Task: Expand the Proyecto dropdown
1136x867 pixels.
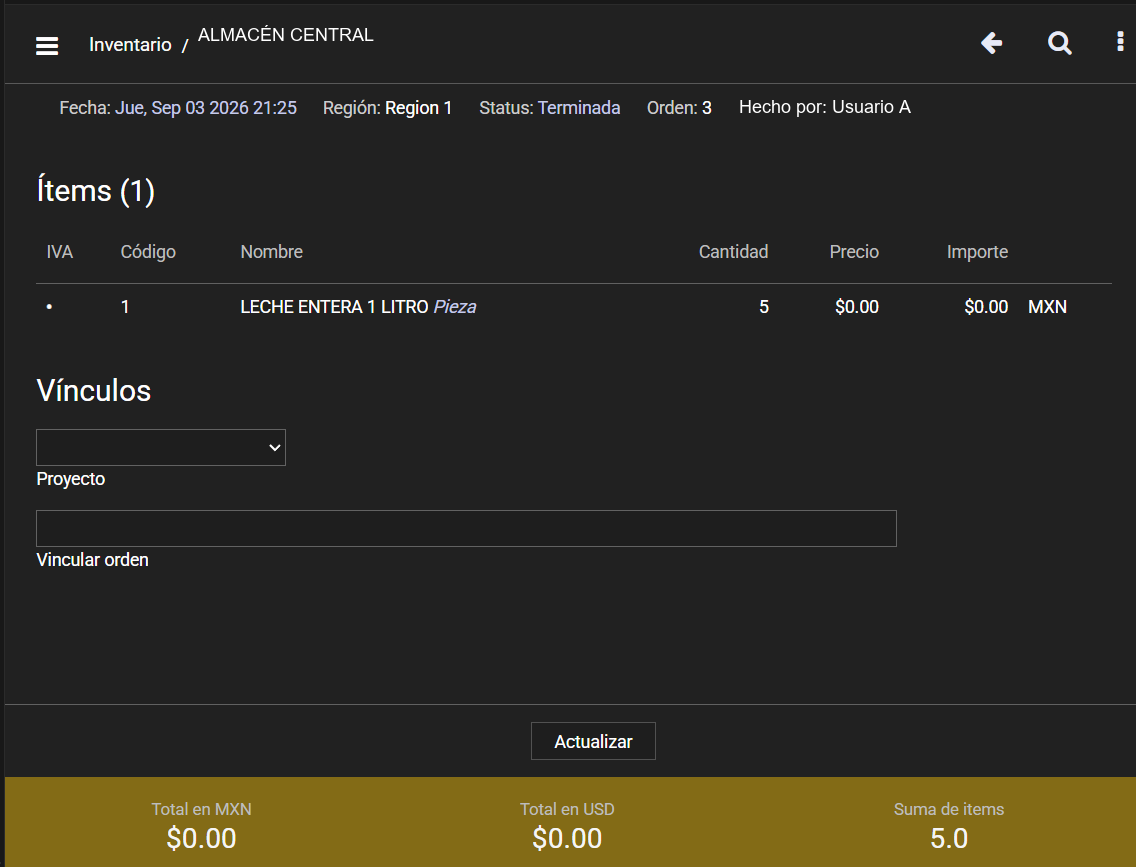Action: pyautogui.click(x=161, y=448)
